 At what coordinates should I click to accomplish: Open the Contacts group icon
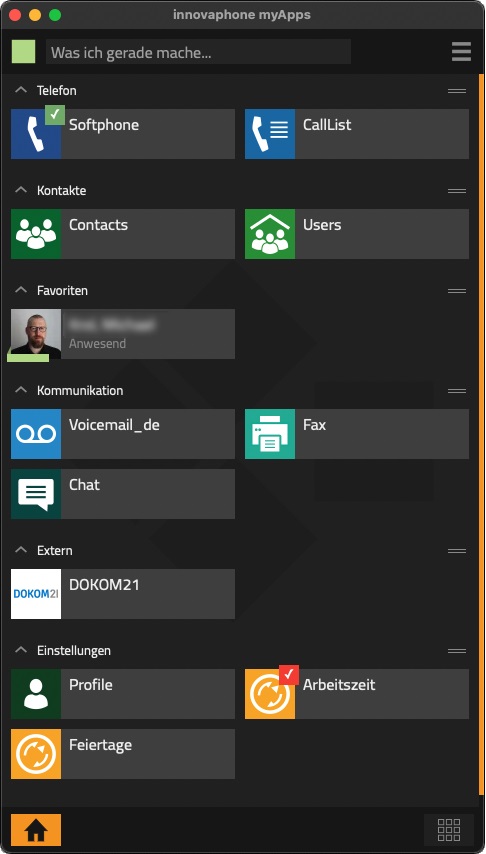pyautogui.click(x=36, y=234)
